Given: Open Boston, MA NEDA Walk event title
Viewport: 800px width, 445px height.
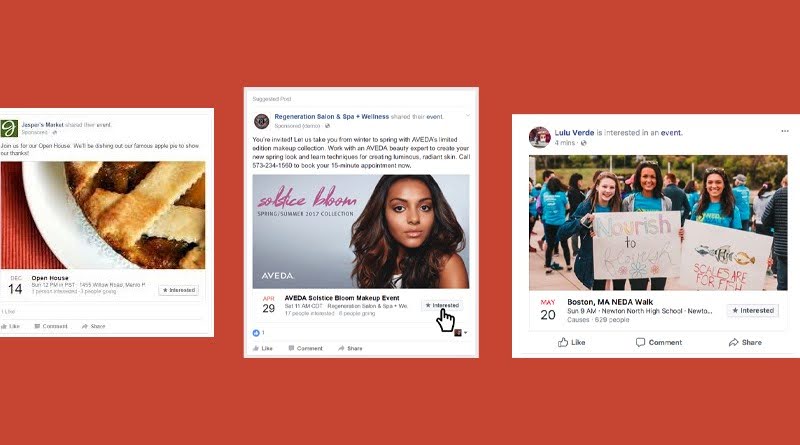Looking at the screenshot, I should click(x=610, y=302).
